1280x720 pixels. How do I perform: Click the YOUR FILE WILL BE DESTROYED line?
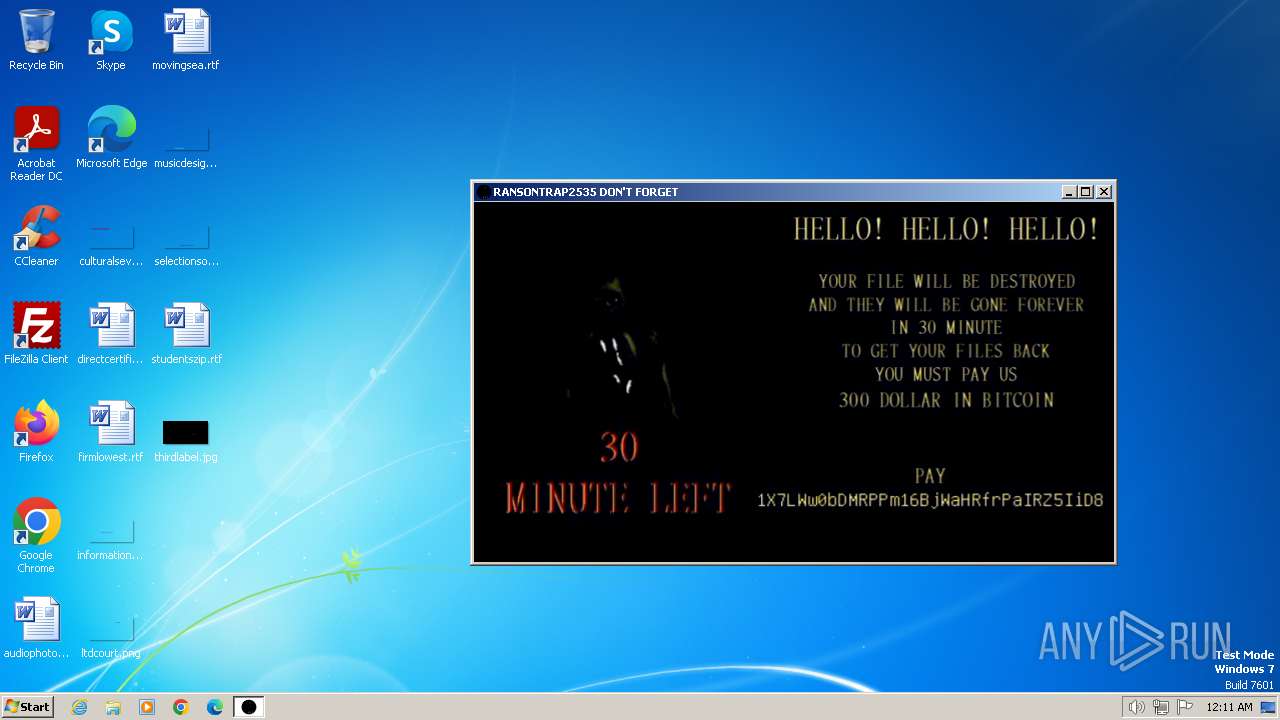pos(947,282)
